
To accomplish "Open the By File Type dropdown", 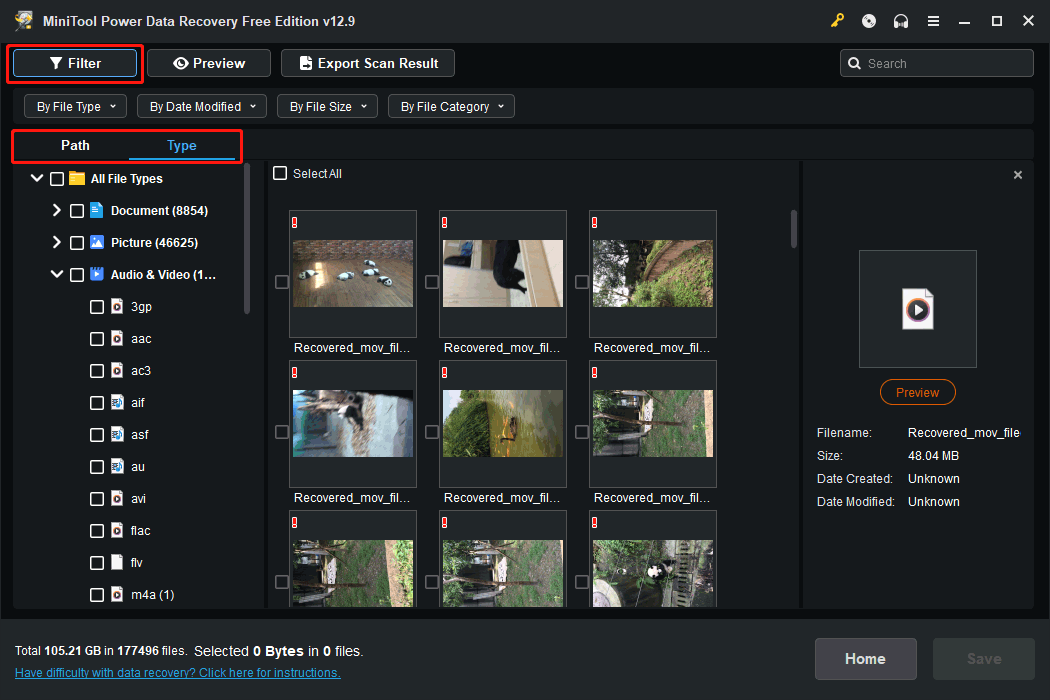I will pyautogui.click(x=76, y=107).
